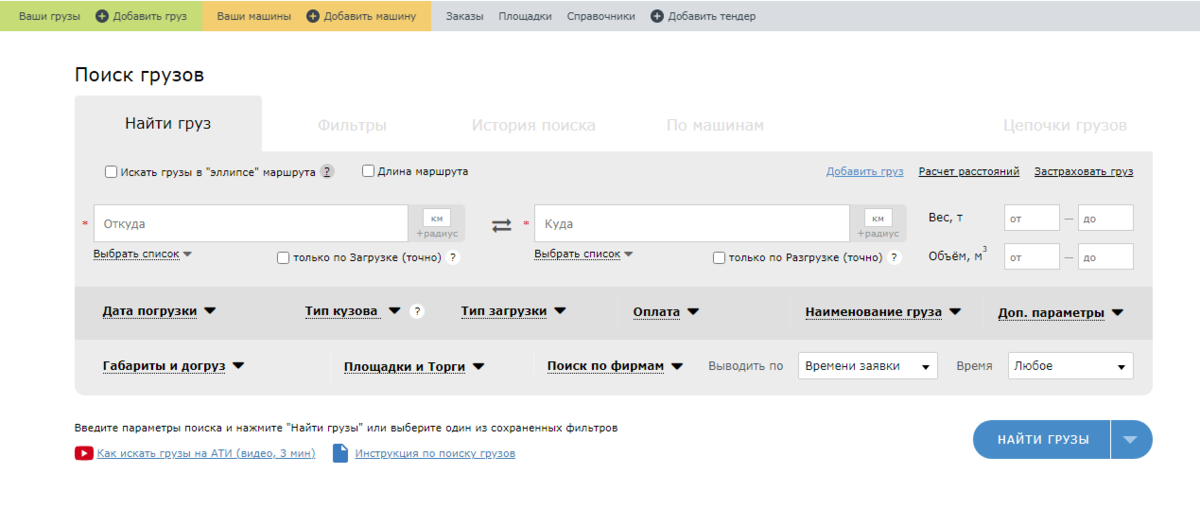Open Площадки menu item

pos(525,16)
